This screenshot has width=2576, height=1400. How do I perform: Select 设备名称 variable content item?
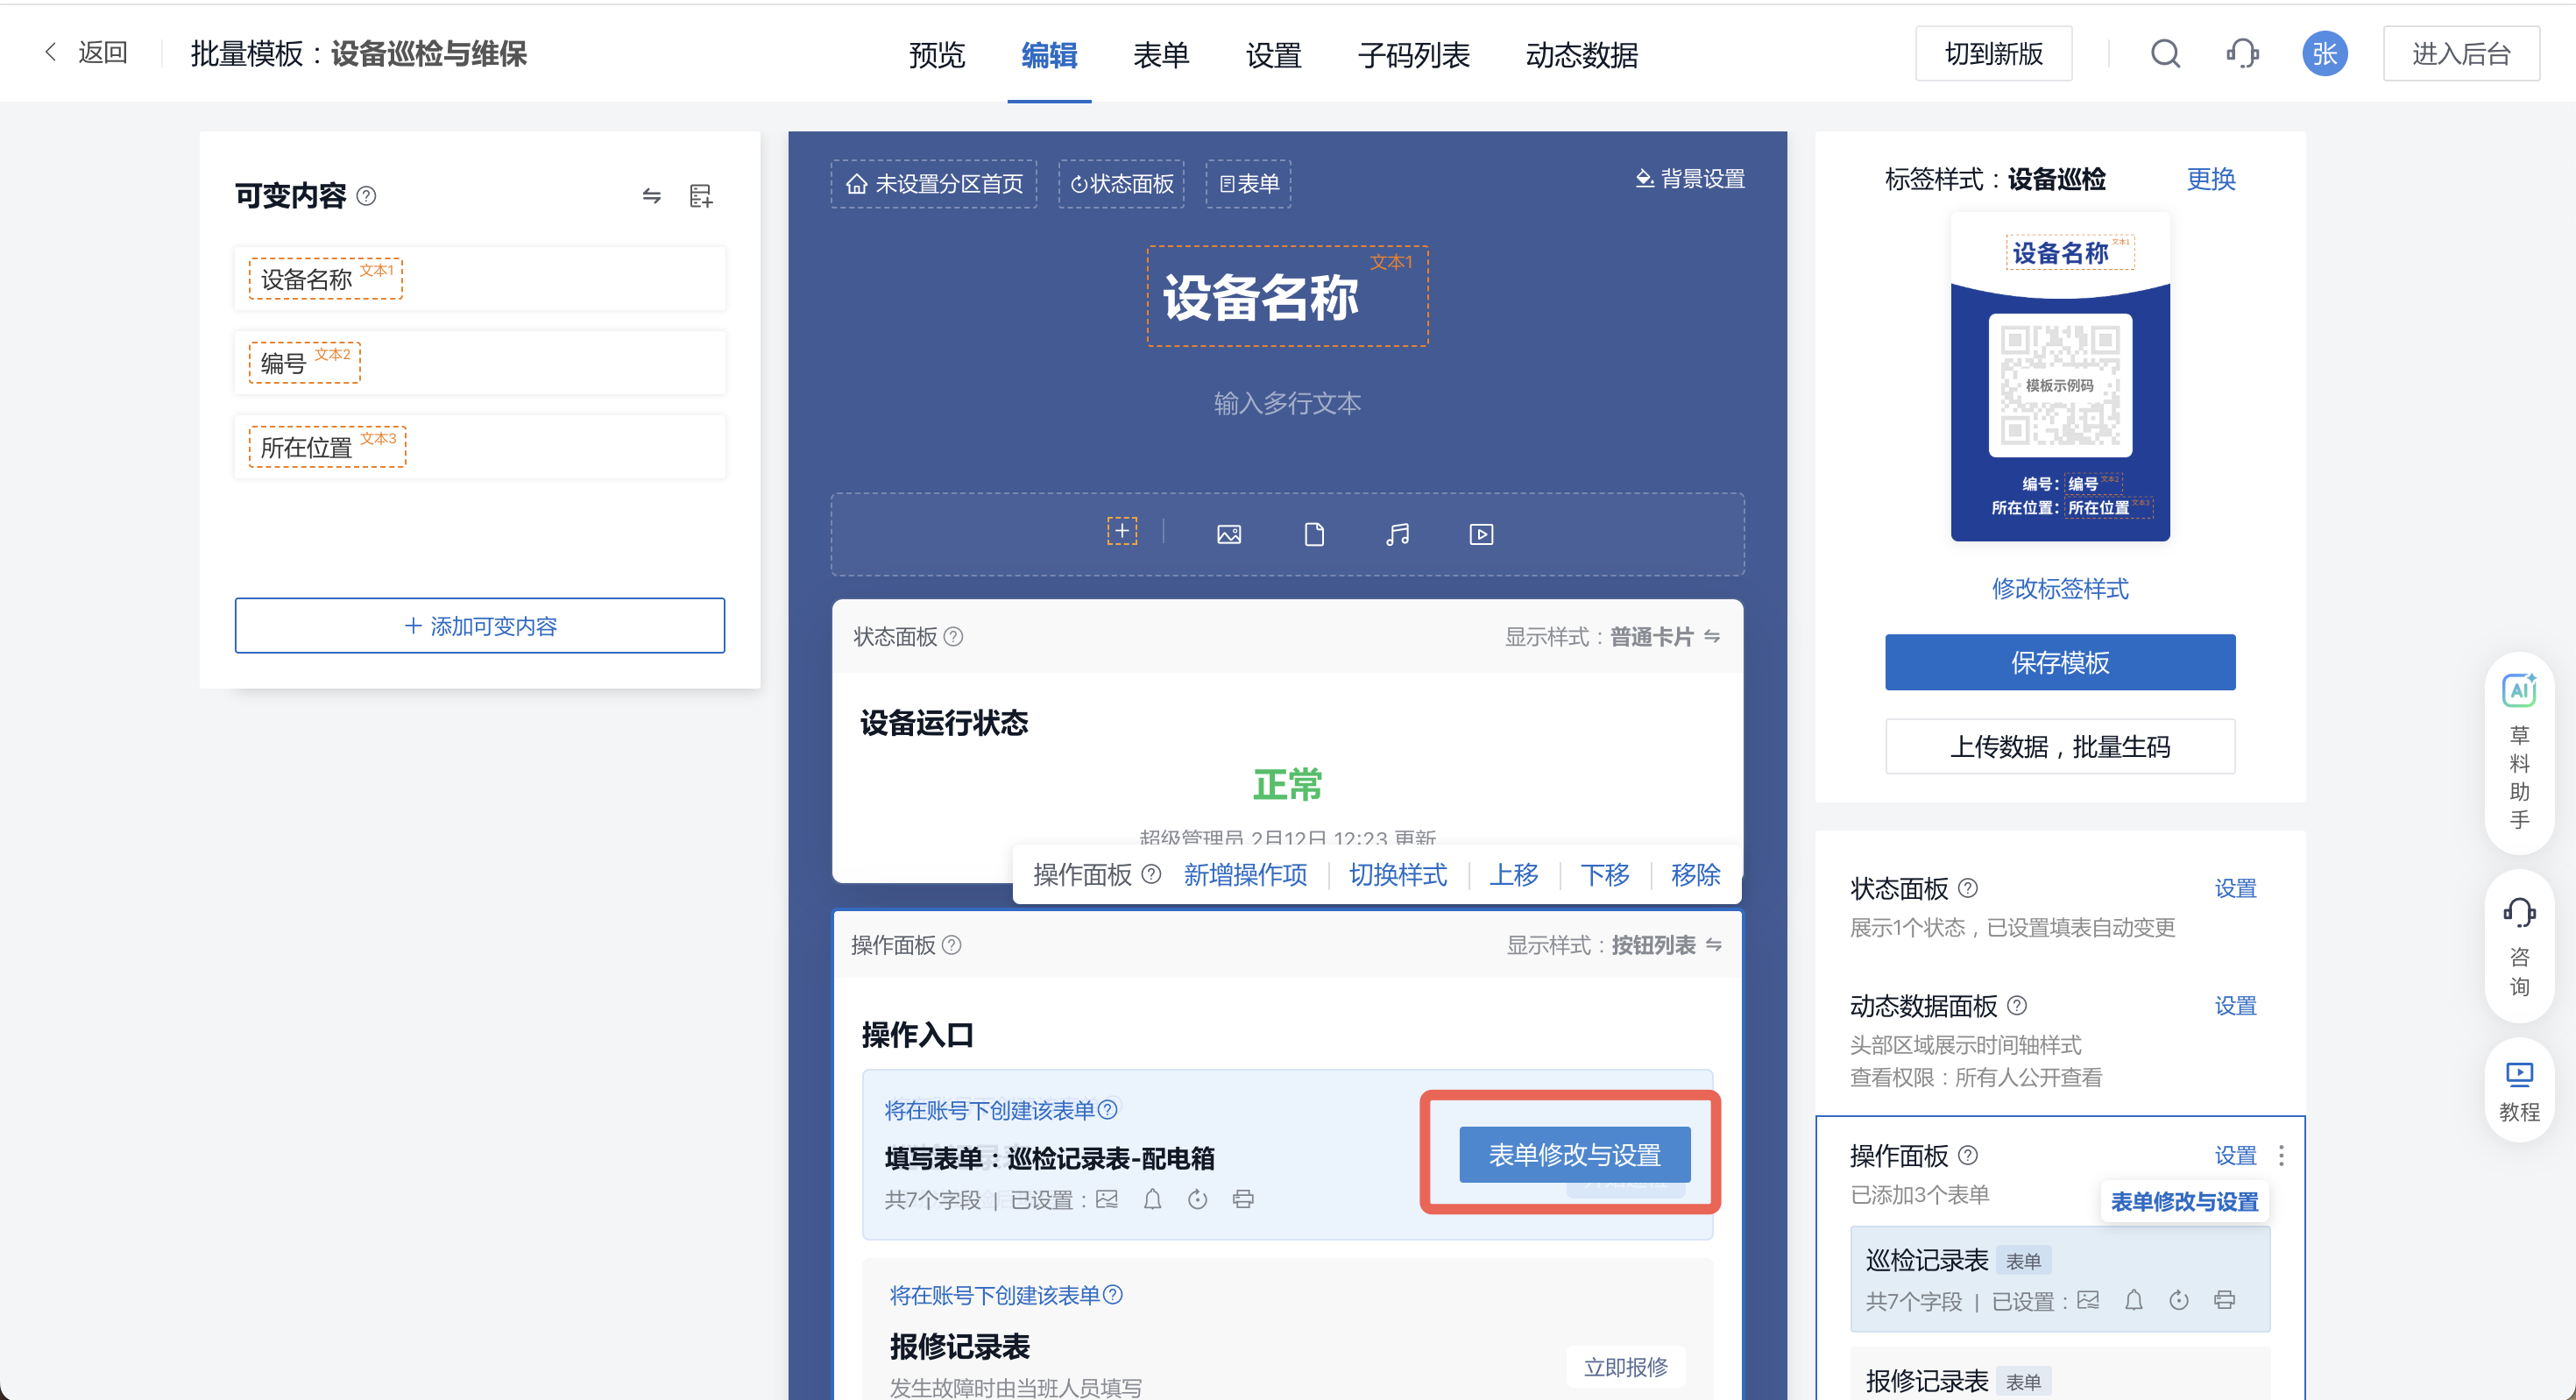pyautogui.click(x=480, y=278)
